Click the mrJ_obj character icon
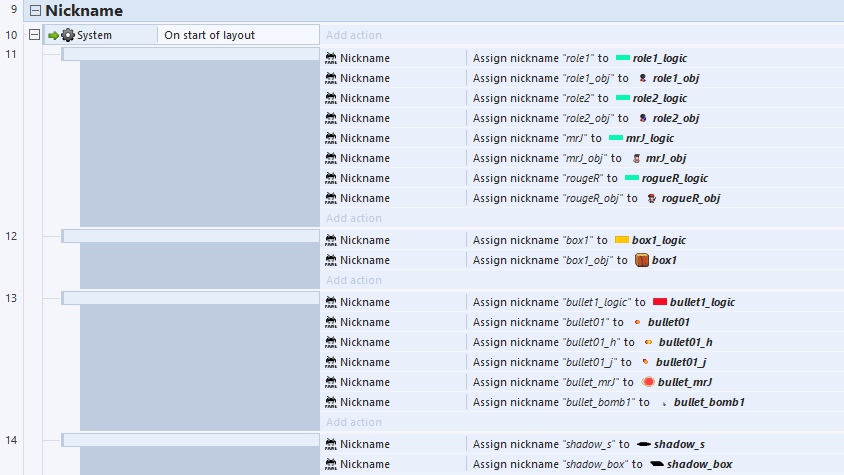The image size is (844, 475). [x=636, y=158]
